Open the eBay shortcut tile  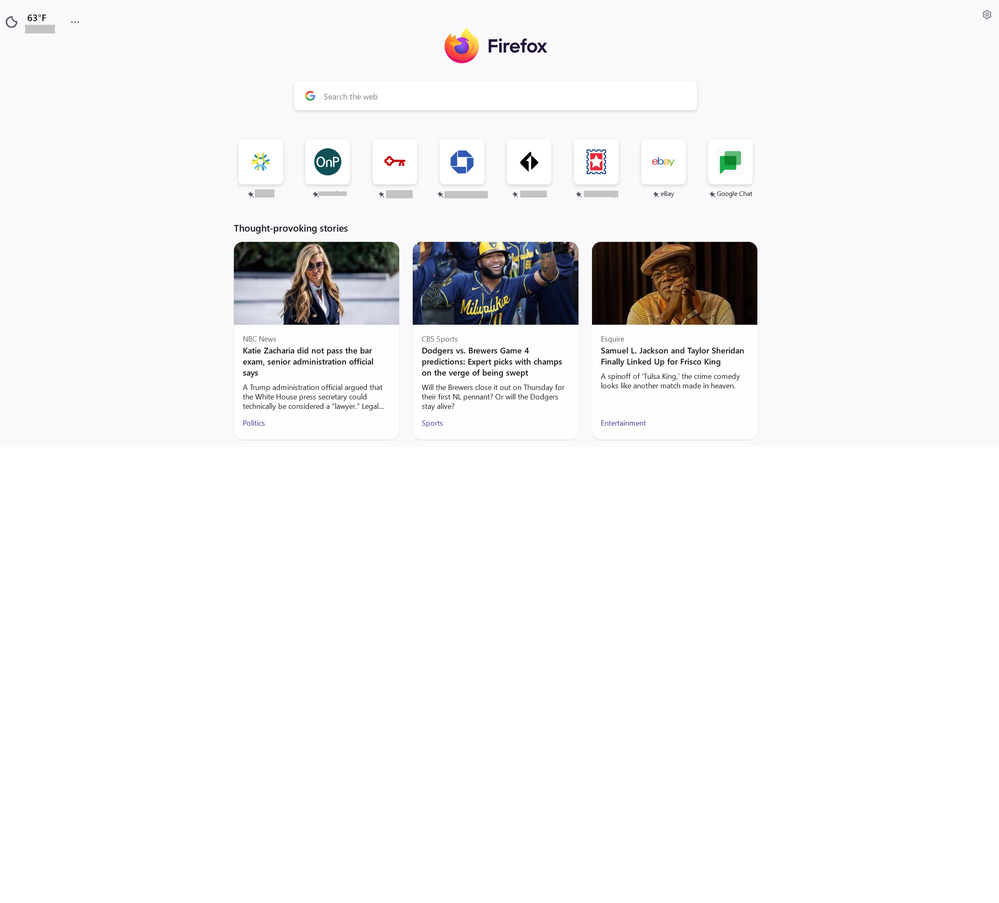[663, 162]
